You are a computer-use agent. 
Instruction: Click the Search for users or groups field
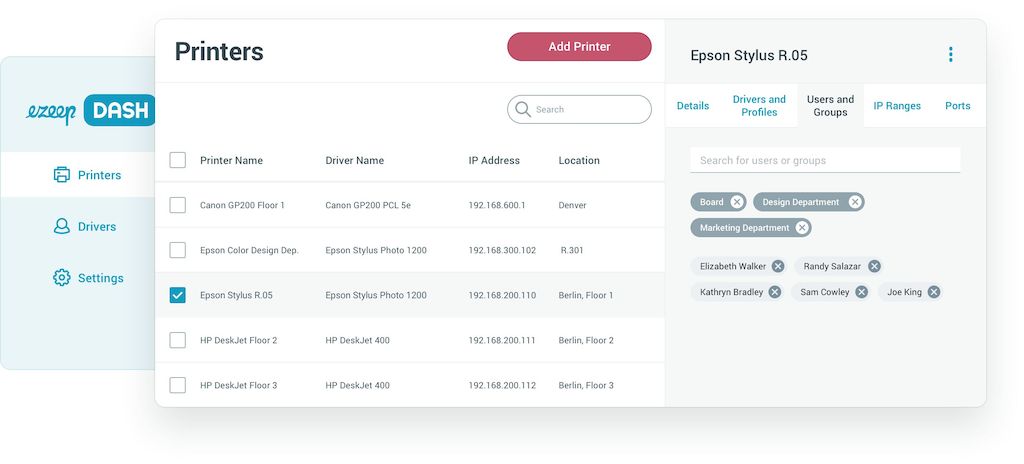click(x=825, y=160)
